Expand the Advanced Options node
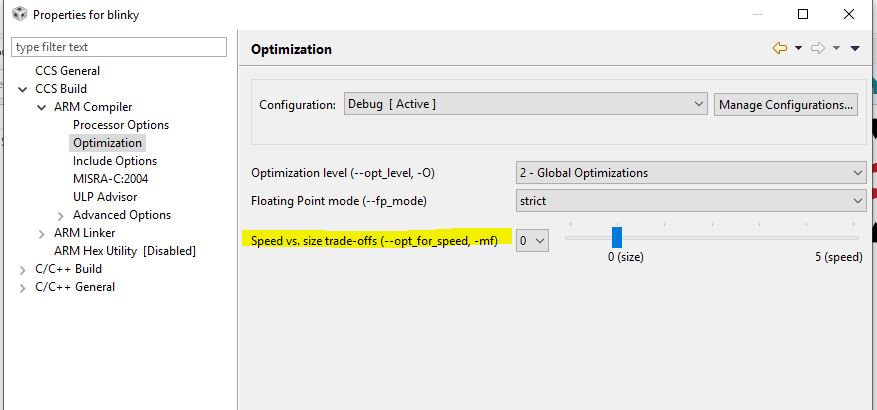The width and height of the screenshot is (877, 410). [61, 215]
